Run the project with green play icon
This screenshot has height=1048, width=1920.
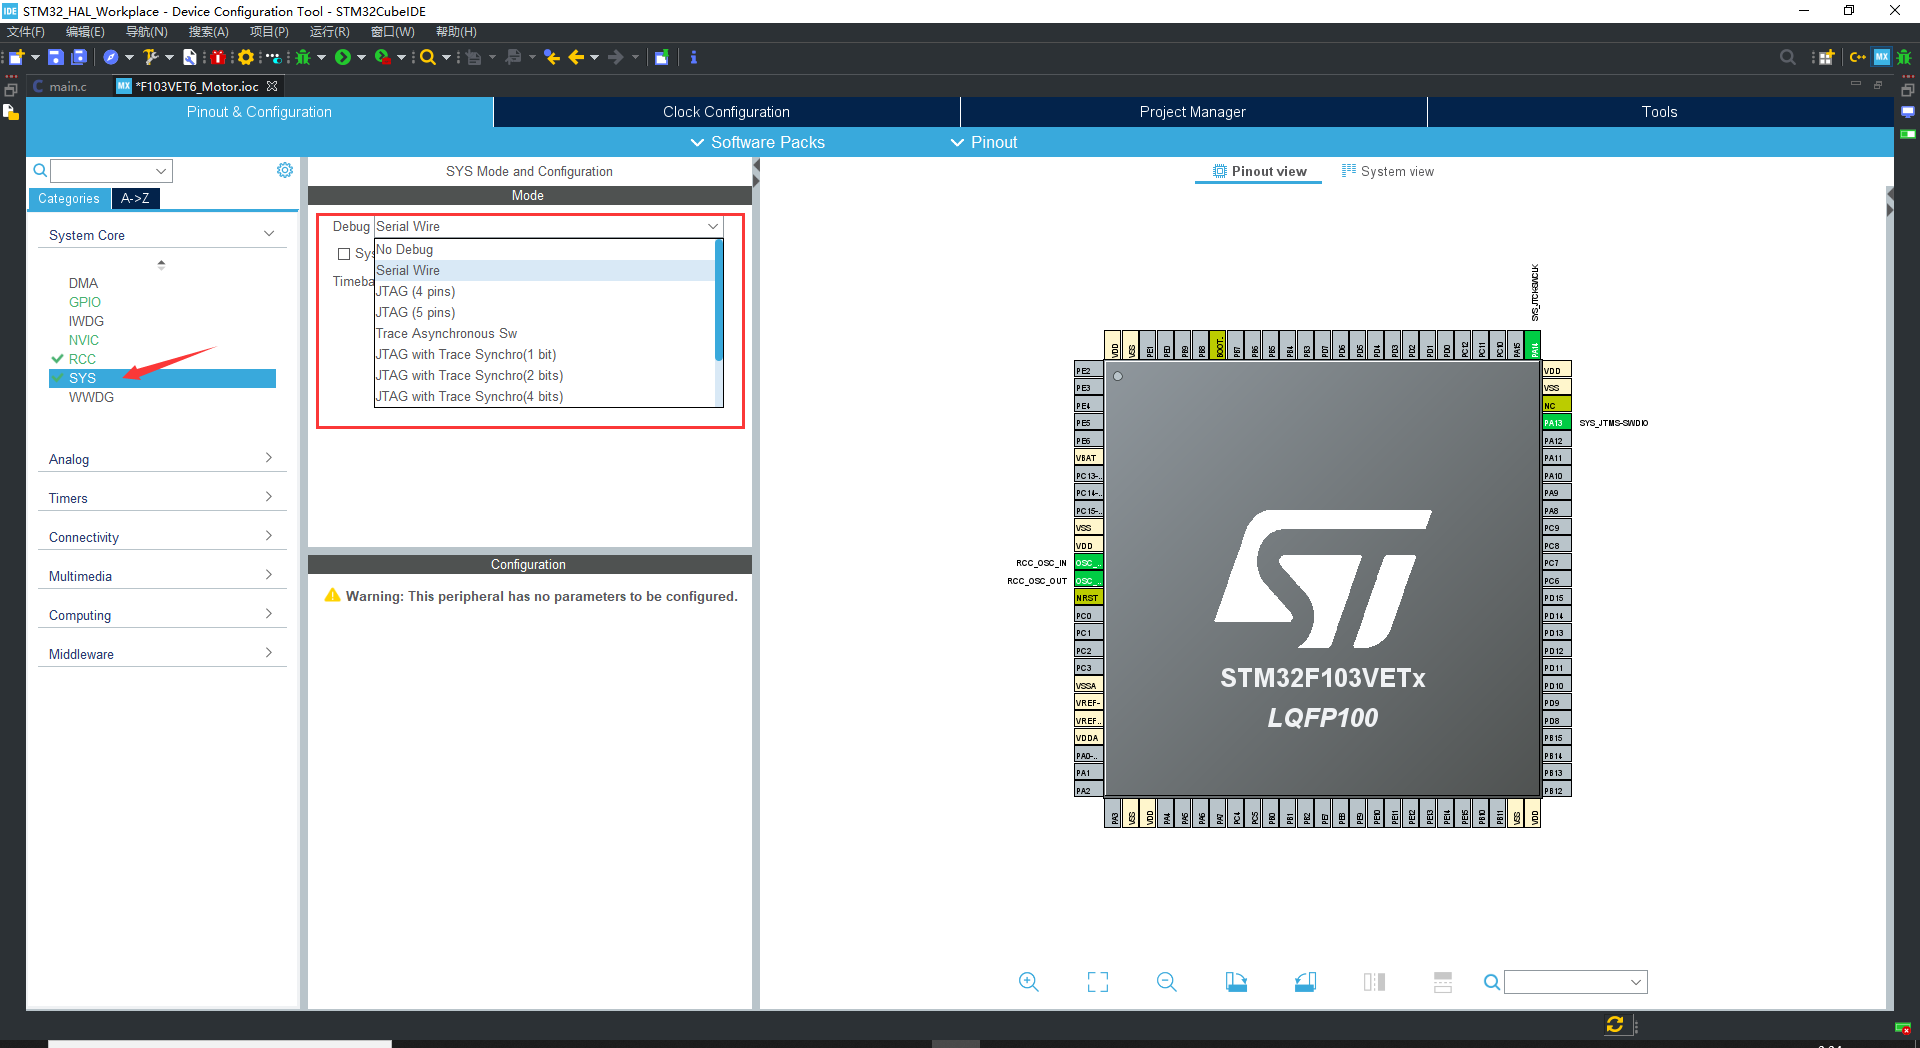tap(343, 57)
